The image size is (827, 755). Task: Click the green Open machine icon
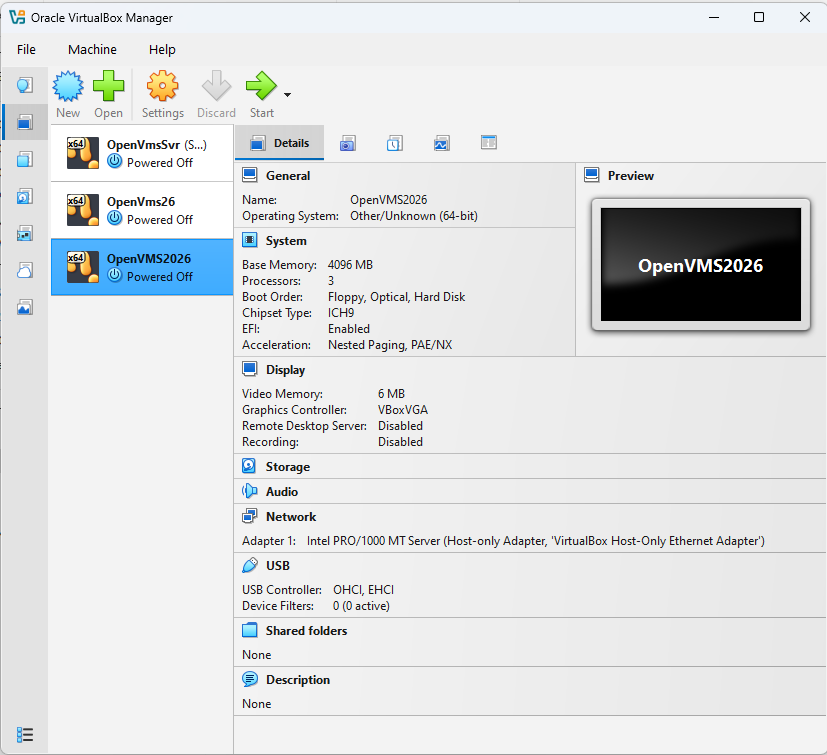click(x=109, y=86)
